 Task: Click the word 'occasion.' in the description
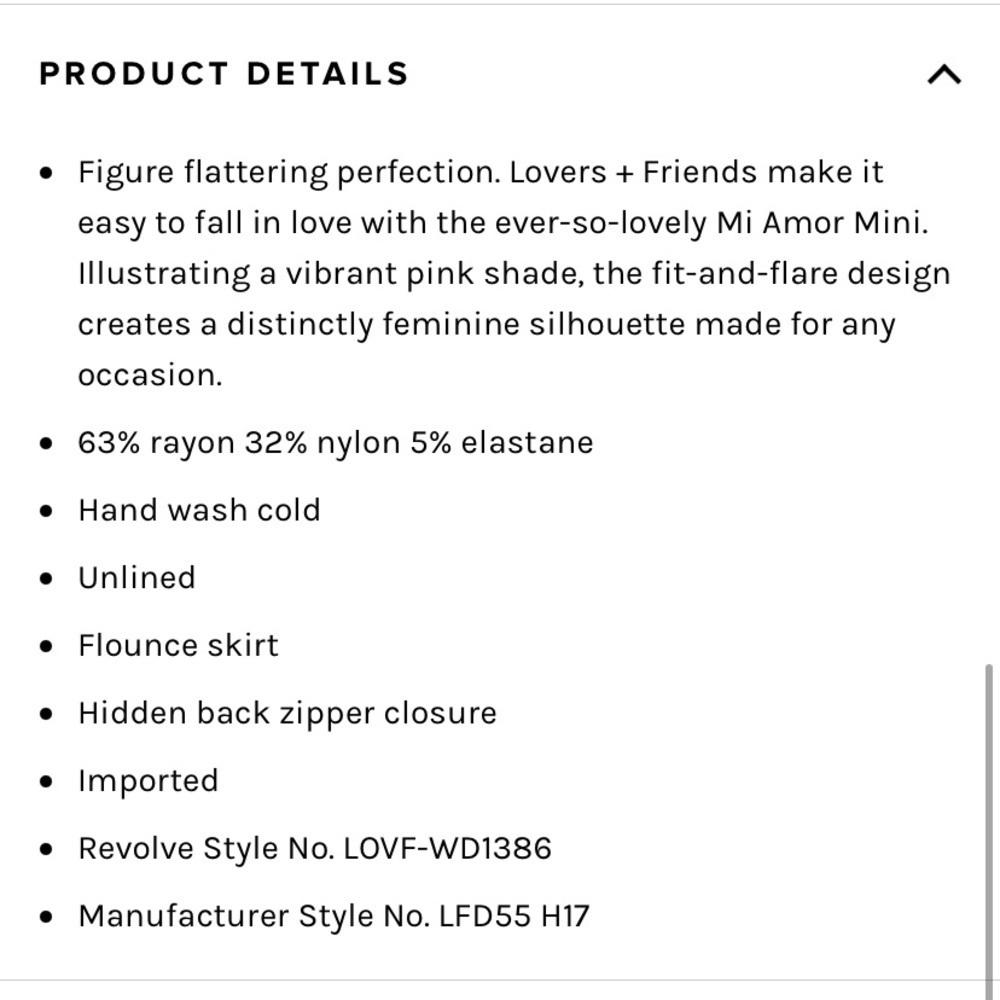tap(150, 375)
